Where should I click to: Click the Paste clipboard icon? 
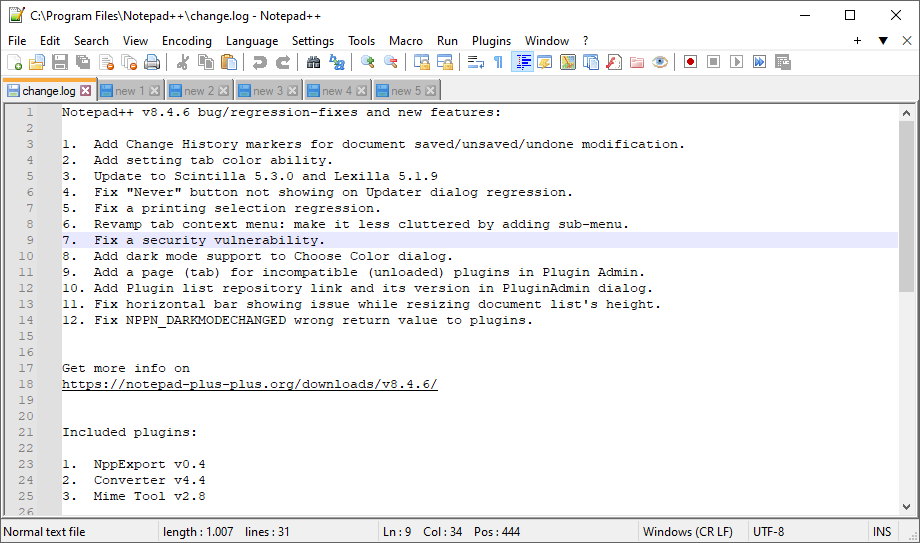229,62
